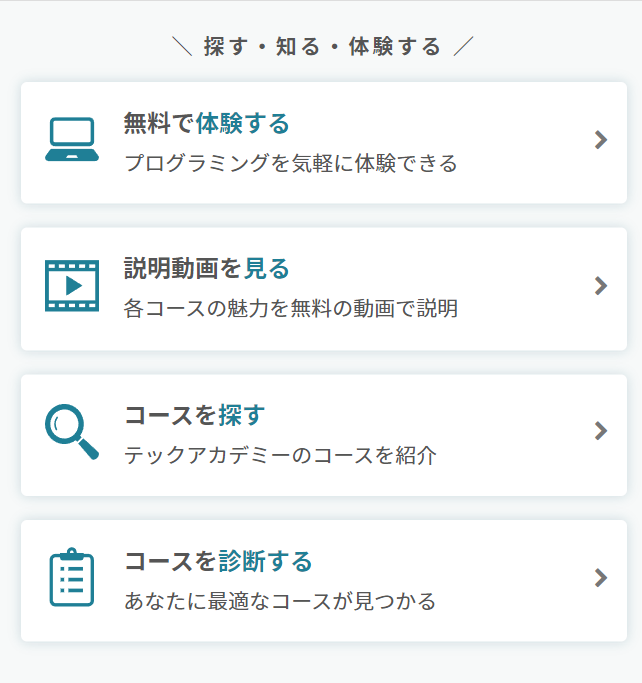Click the clipboard checklist diagnosis icon
Screen dimensions: 642x683
coord(72,578)
